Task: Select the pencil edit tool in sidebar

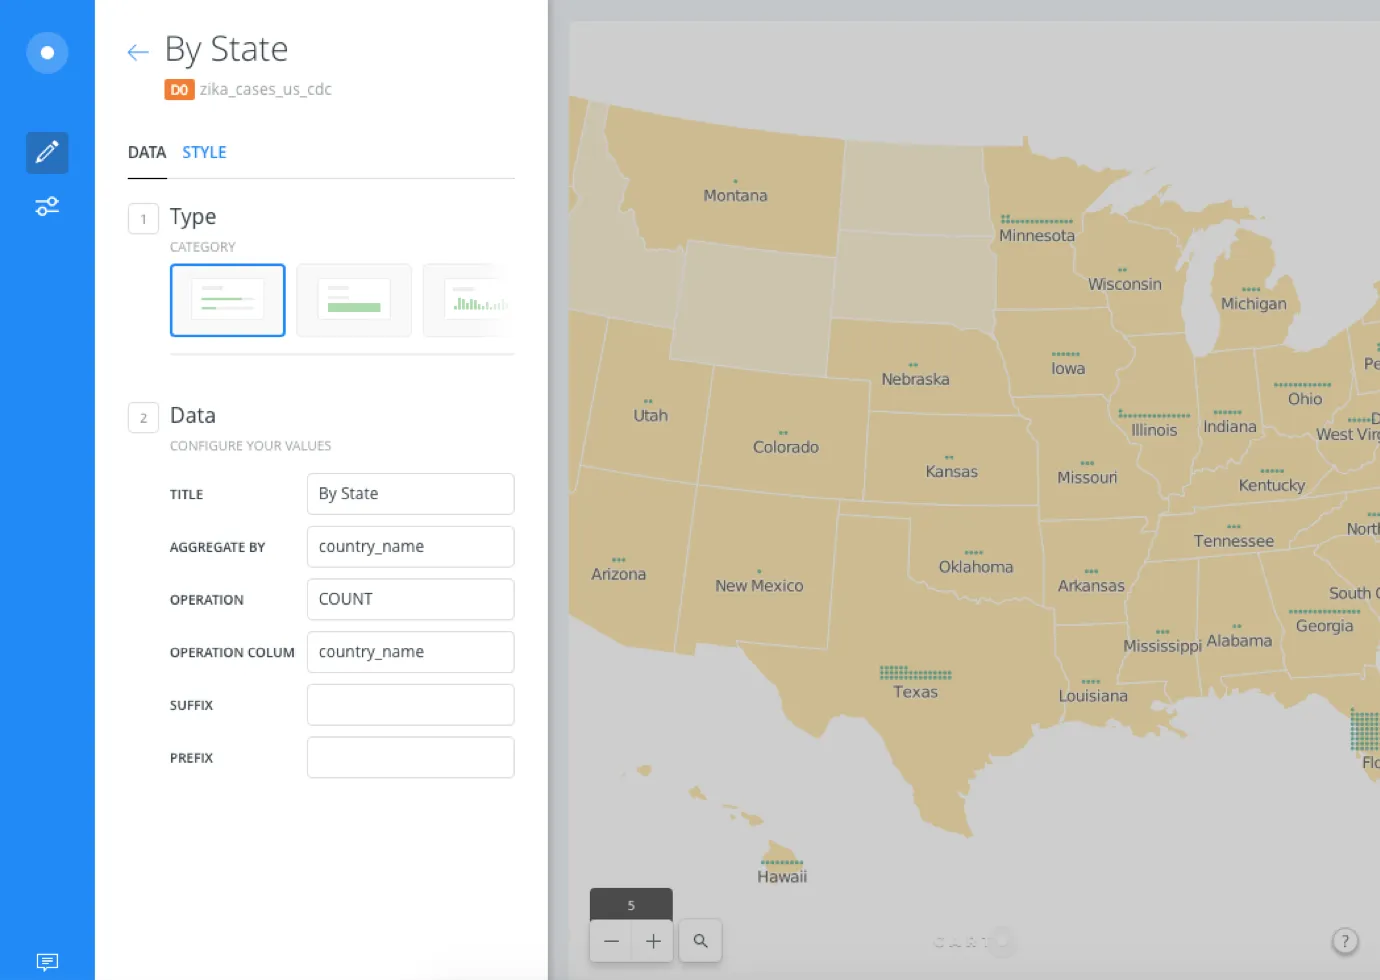Action: click(x=47, y=153)
